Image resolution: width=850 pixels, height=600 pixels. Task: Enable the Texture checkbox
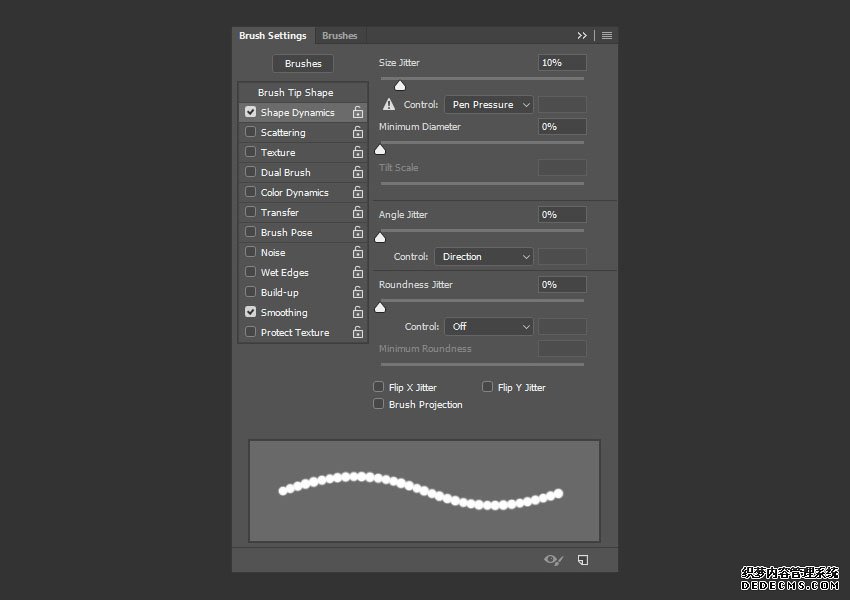[x=250, y=152]
